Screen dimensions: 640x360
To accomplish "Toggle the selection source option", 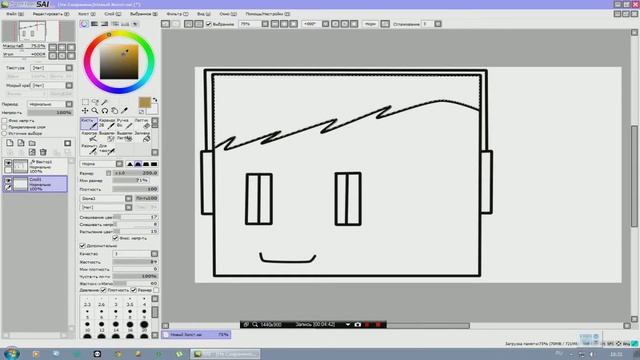I will [4, 133].
